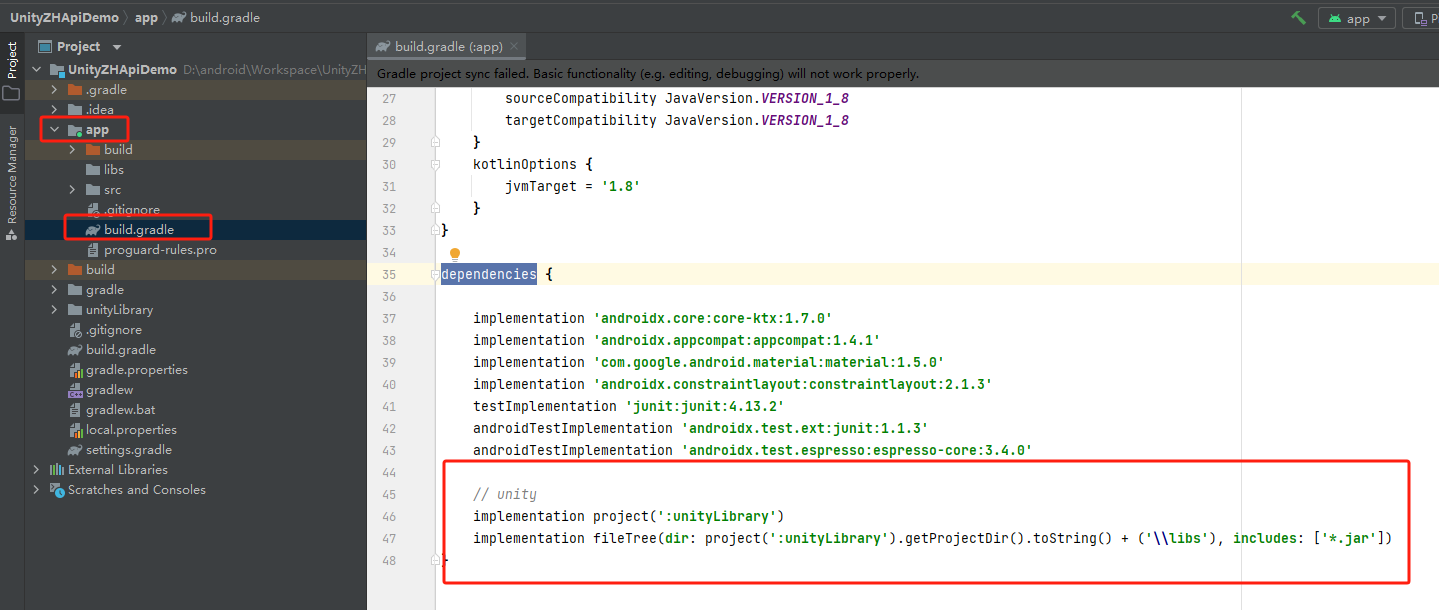Click UnityZHApiDemo in the breadcrumb bar
Image resolution: width=1439 pixels, height=610 pixels.
click(x=64, y=18)
